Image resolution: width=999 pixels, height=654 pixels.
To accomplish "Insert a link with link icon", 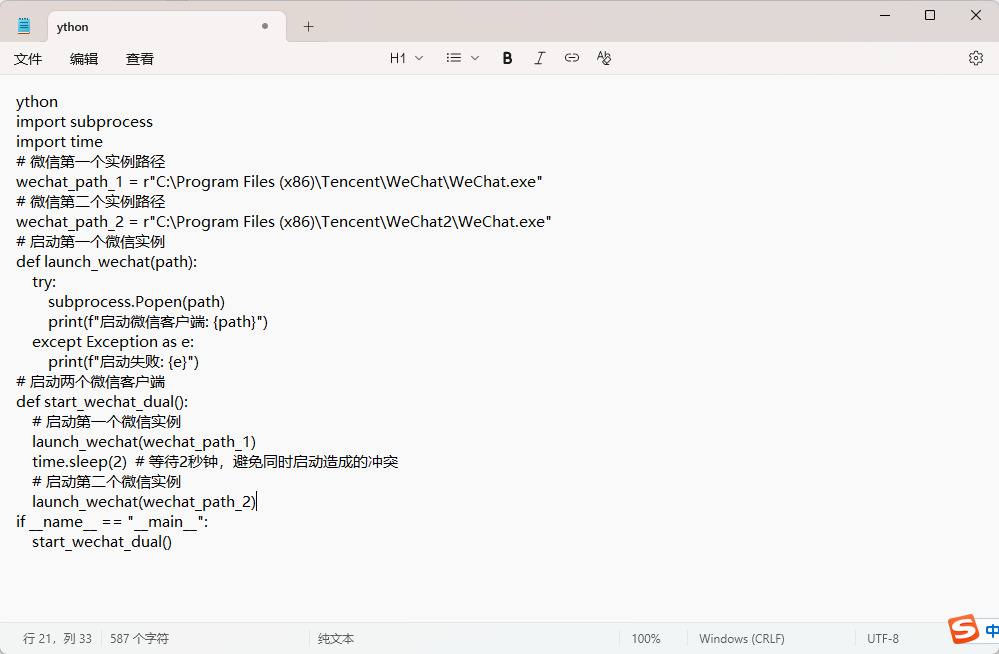I will [571, 58].
